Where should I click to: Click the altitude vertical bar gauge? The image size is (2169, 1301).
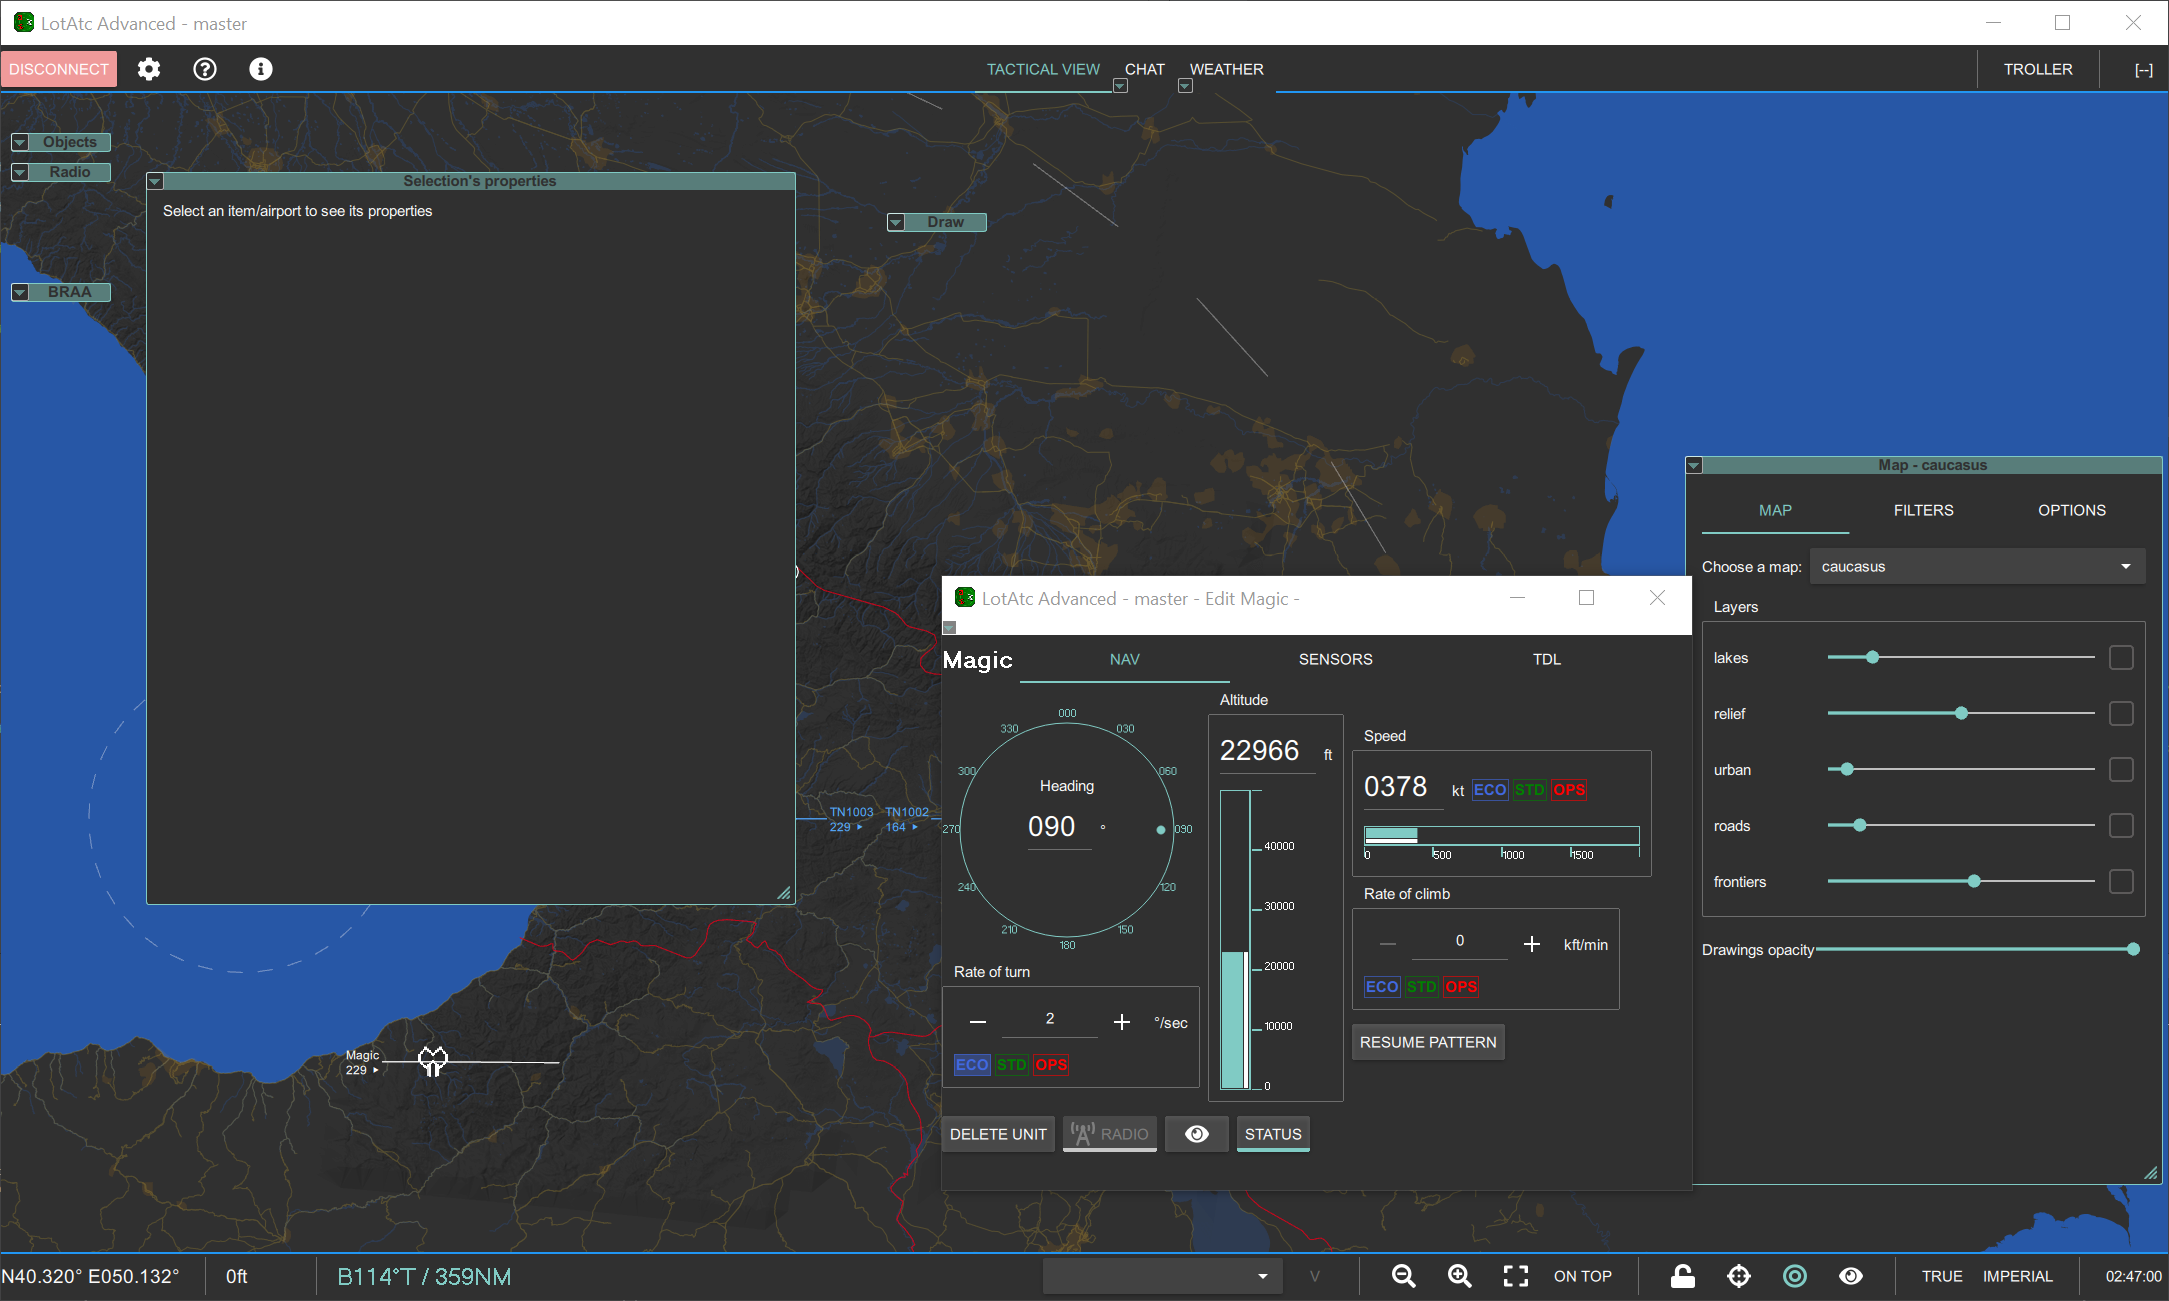point(1235,939)
